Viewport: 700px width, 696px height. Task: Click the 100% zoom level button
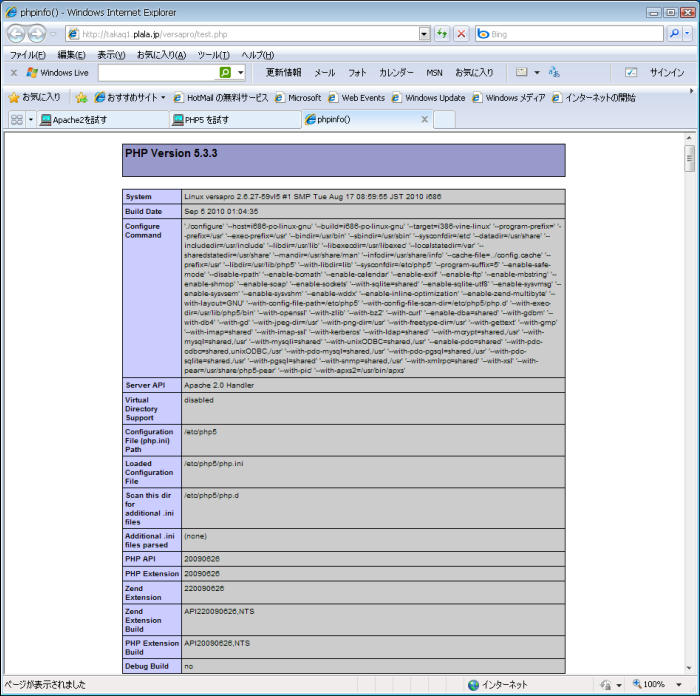click(x=648, y=684)
